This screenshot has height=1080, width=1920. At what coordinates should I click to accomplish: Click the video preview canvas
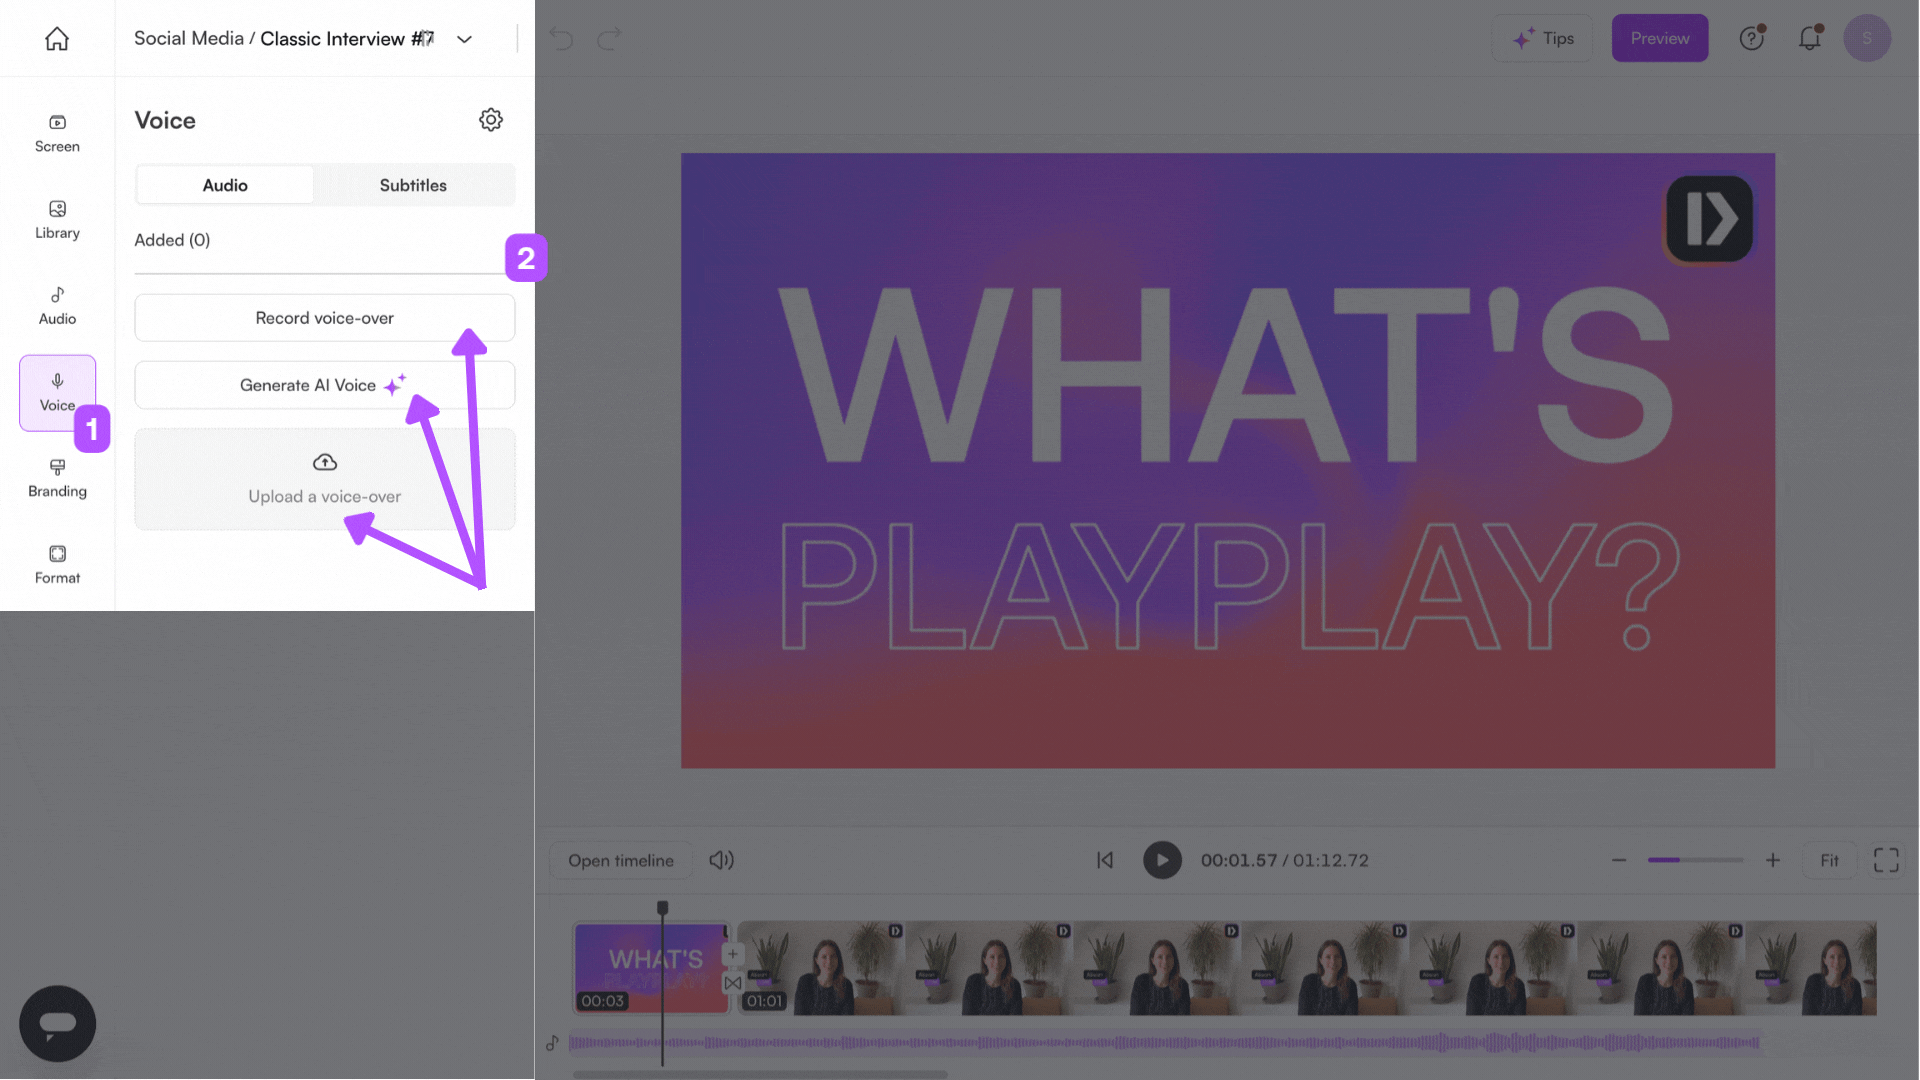[1228, 461]
